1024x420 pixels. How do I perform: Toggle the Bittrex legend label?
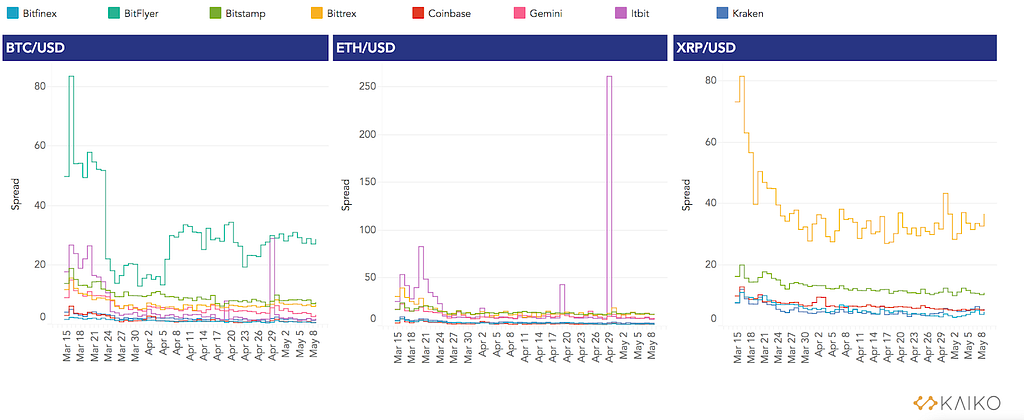coord(344,12)
